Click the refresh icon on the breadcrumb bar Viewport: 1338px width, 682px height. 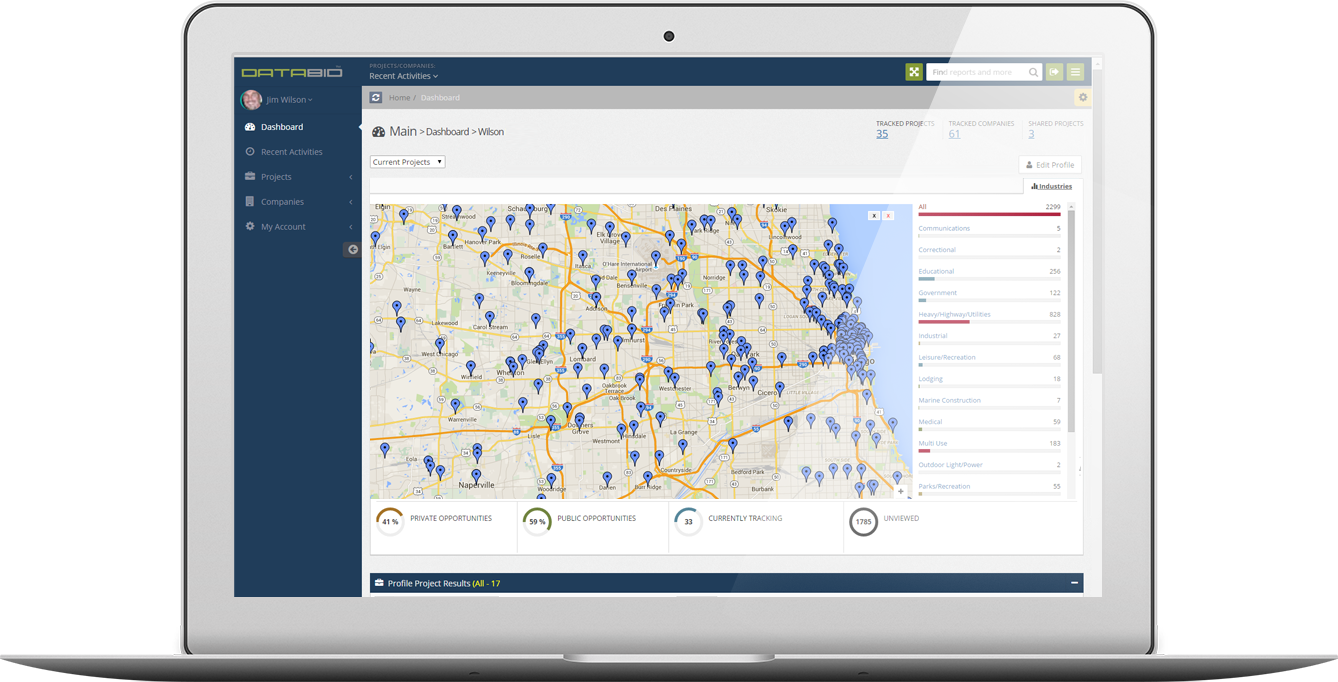[x=376, y=97]
